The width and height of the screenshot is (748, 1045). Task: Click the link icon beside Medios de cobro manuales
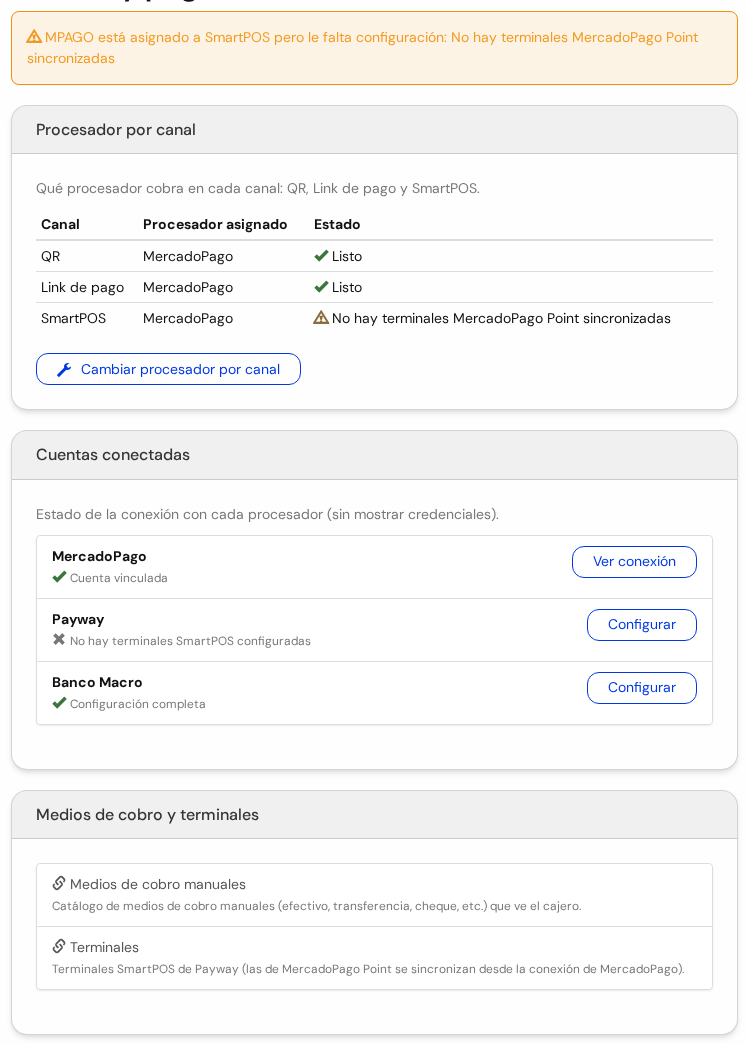[59, 883]
